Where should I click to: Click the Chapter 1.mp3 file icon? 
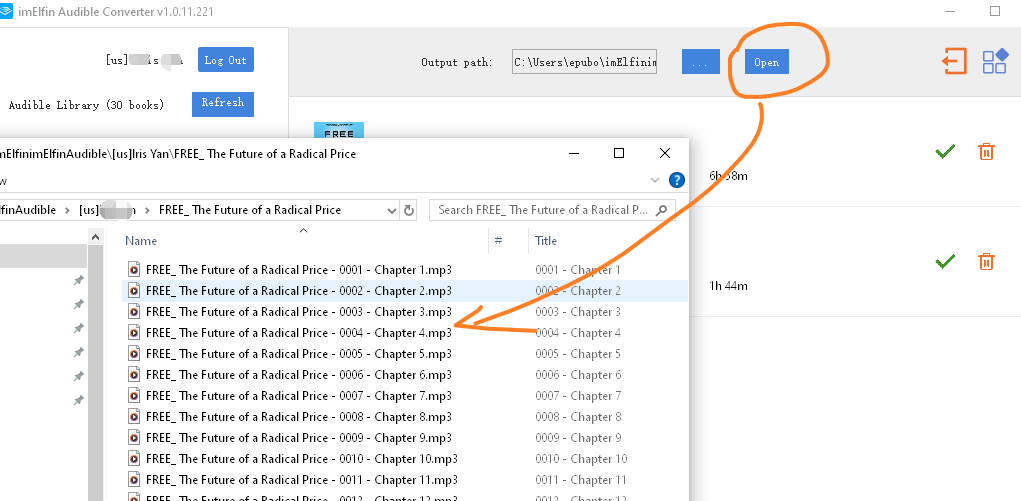pos(133,270)
